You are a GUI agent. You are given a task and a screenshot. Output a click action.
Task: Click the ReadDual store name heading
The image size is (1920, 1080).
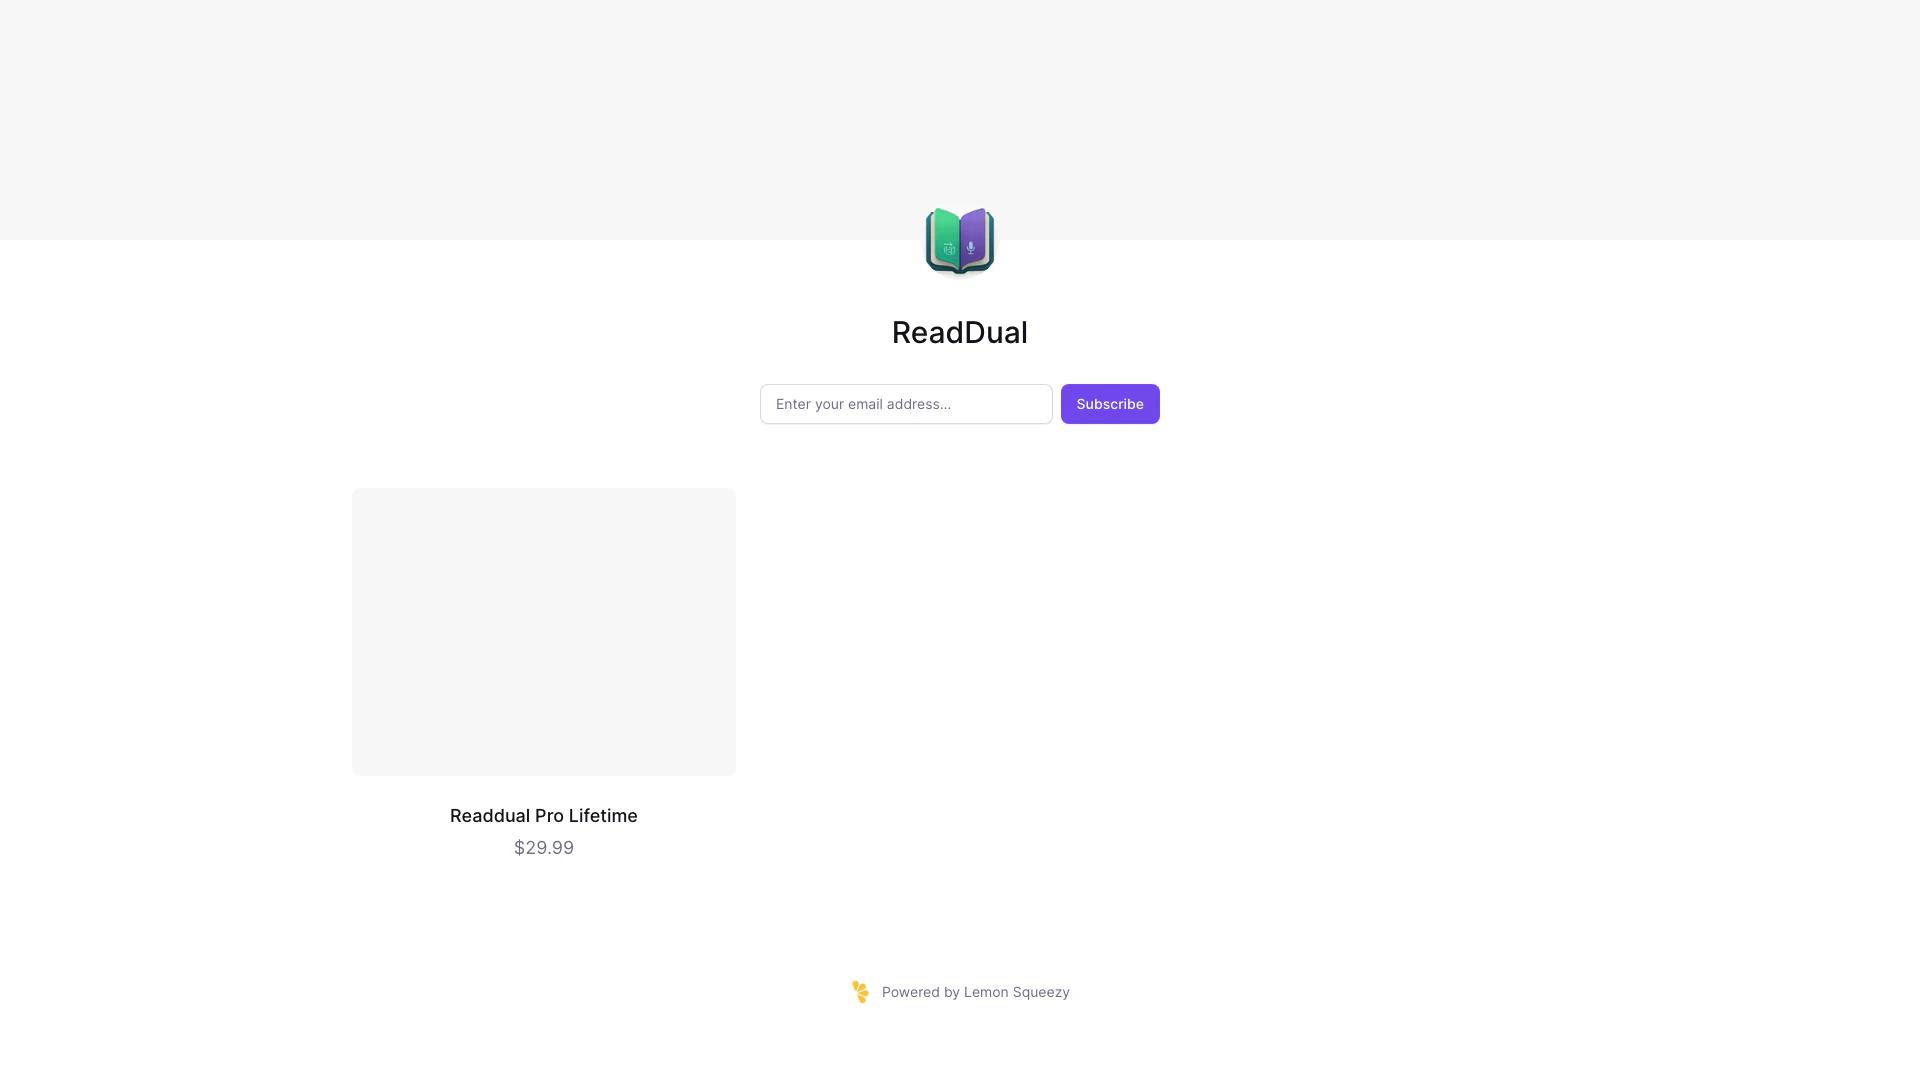coord(960,332)
